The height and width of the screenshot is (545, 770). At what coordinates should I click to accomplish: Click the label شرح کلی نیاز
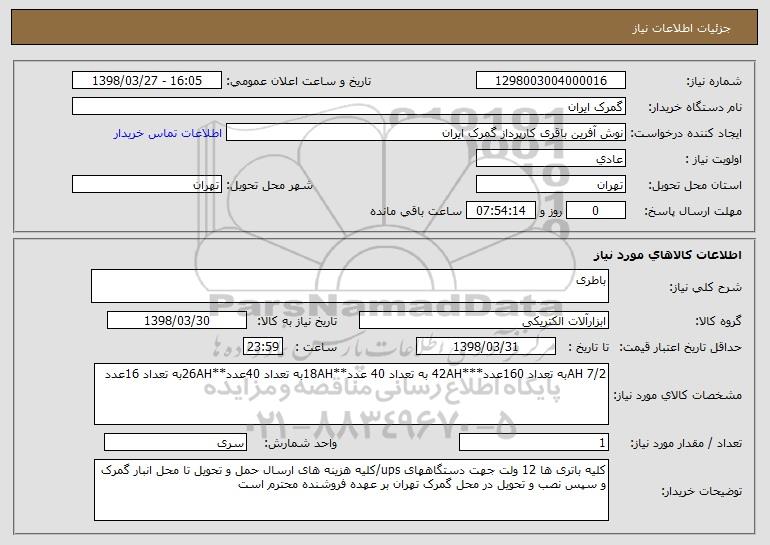coord(706,287)
